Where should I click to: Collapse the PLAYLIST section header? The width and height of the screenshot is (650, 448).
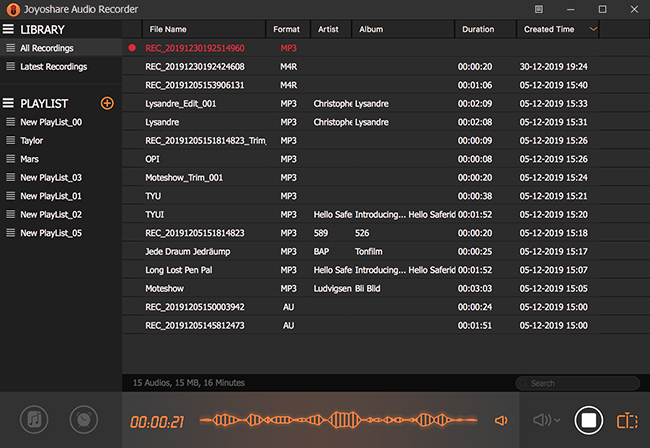pyautogui.click(x=37, y=103)
